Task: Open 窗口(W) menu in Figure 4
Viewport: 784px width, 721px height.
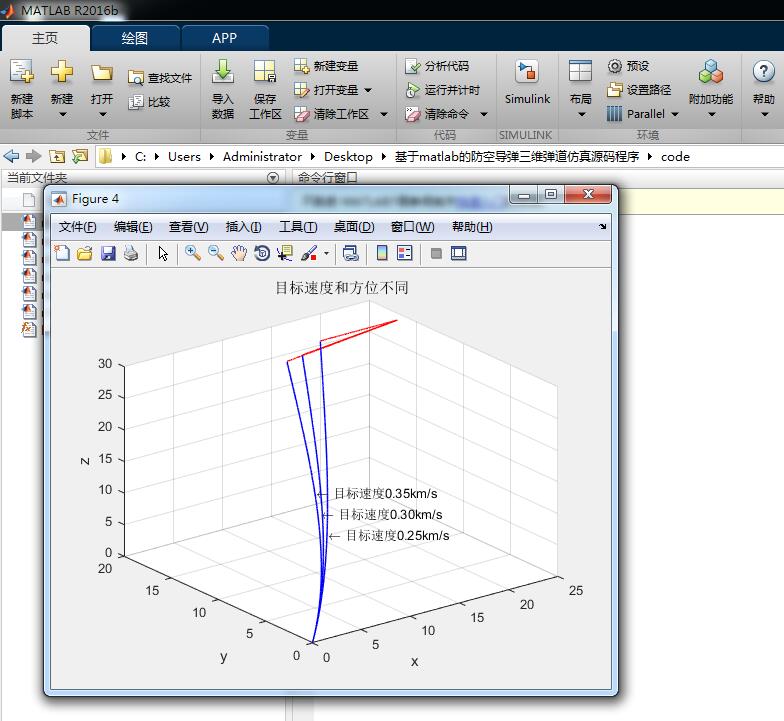Action: click(412, 227)
